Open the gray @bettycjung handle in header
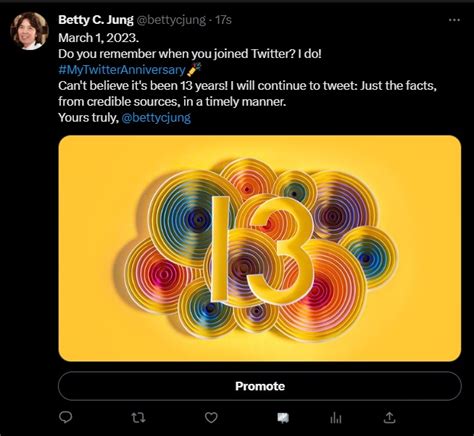Viewport: 474px width, 436px height. pos(171,20)
